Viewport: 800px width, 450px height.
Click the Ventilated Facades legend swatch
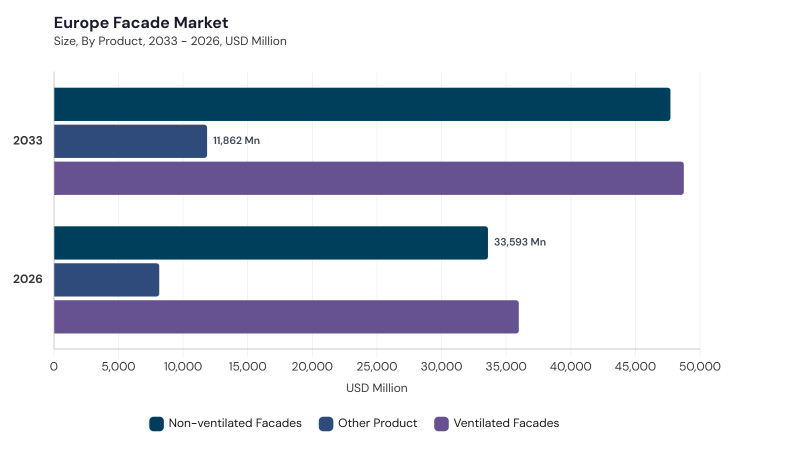(x=441, y=423)
